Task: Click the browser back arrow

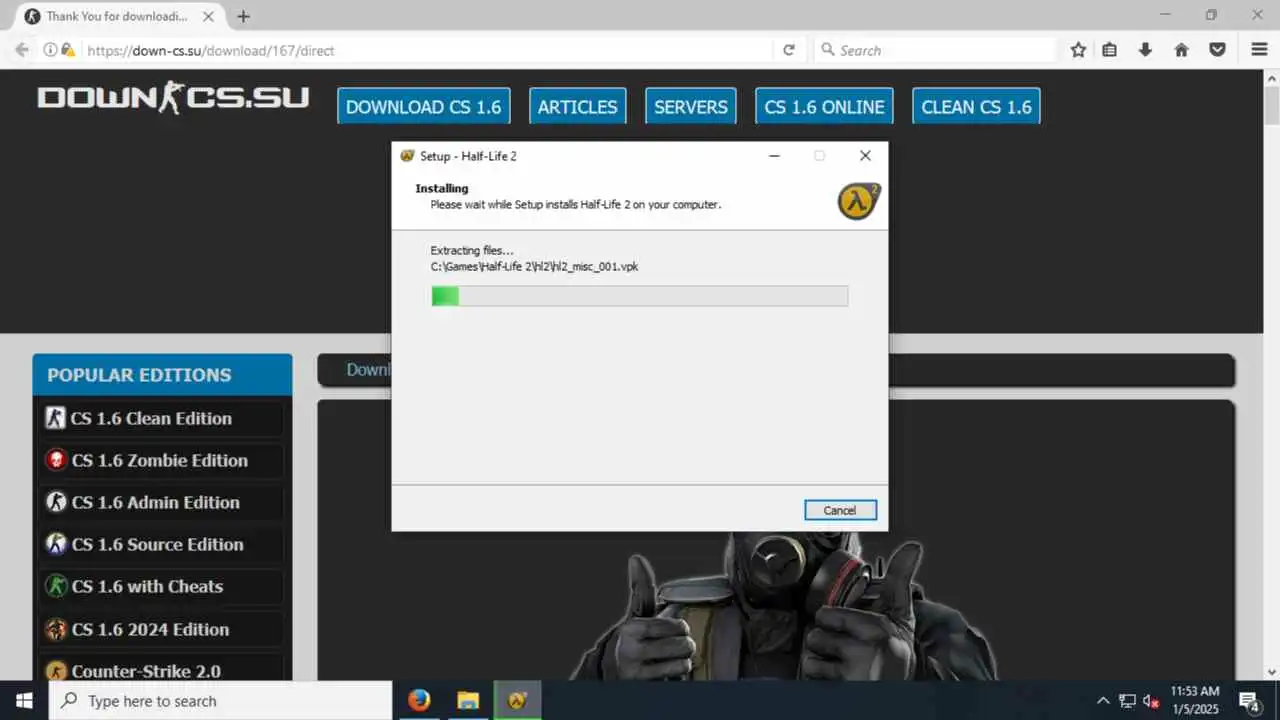Action: 22,50
